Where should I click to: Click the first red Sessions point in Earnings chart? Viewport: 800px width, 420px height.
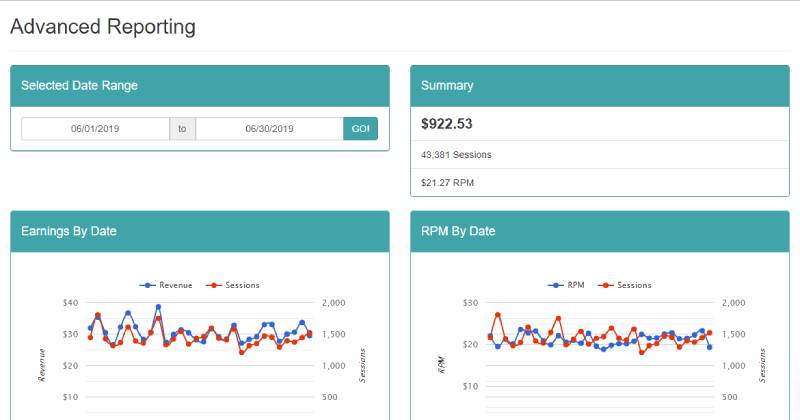click(x=90, y=337)
